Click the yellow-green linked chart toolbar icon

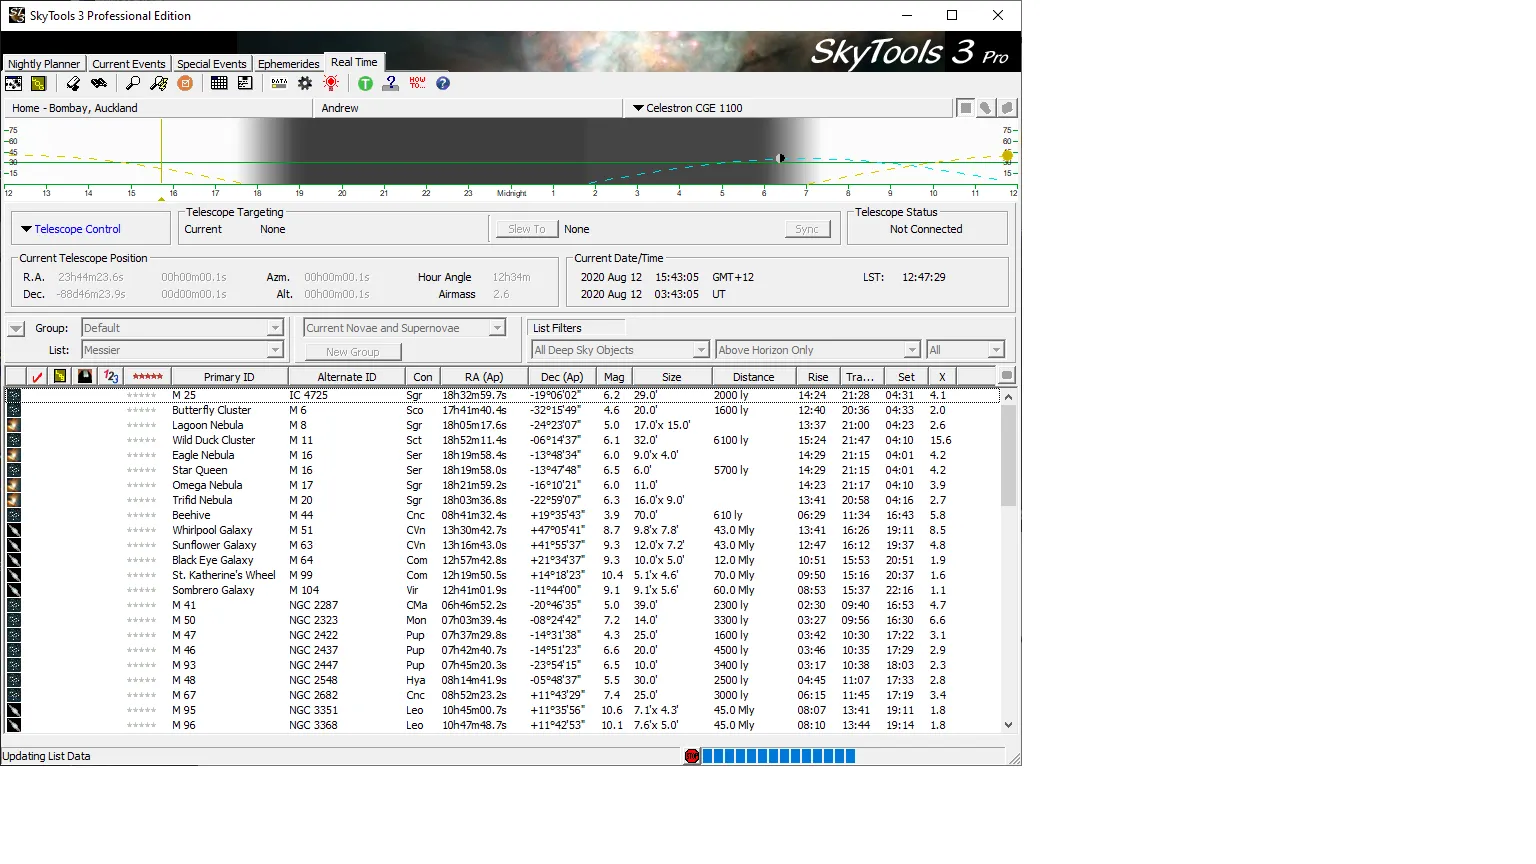click(38, 84)
